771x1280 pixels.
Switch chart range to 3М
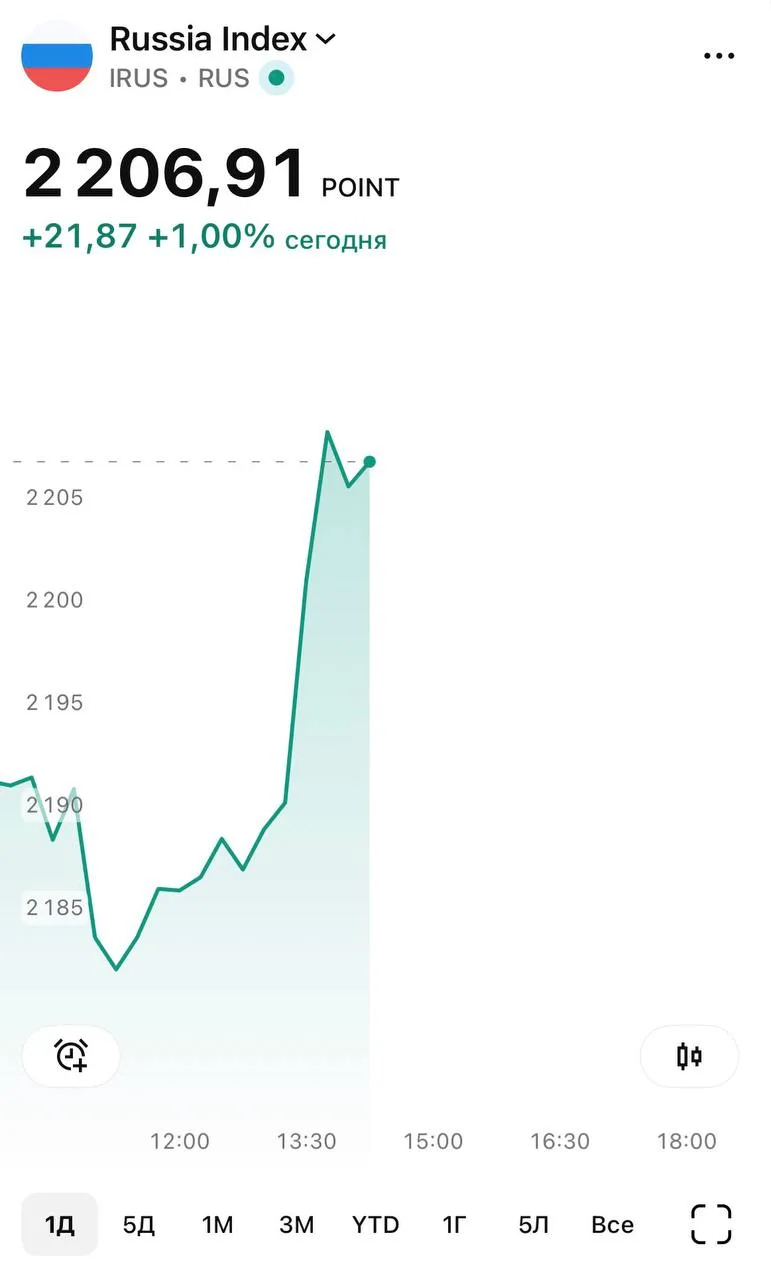296,1225
